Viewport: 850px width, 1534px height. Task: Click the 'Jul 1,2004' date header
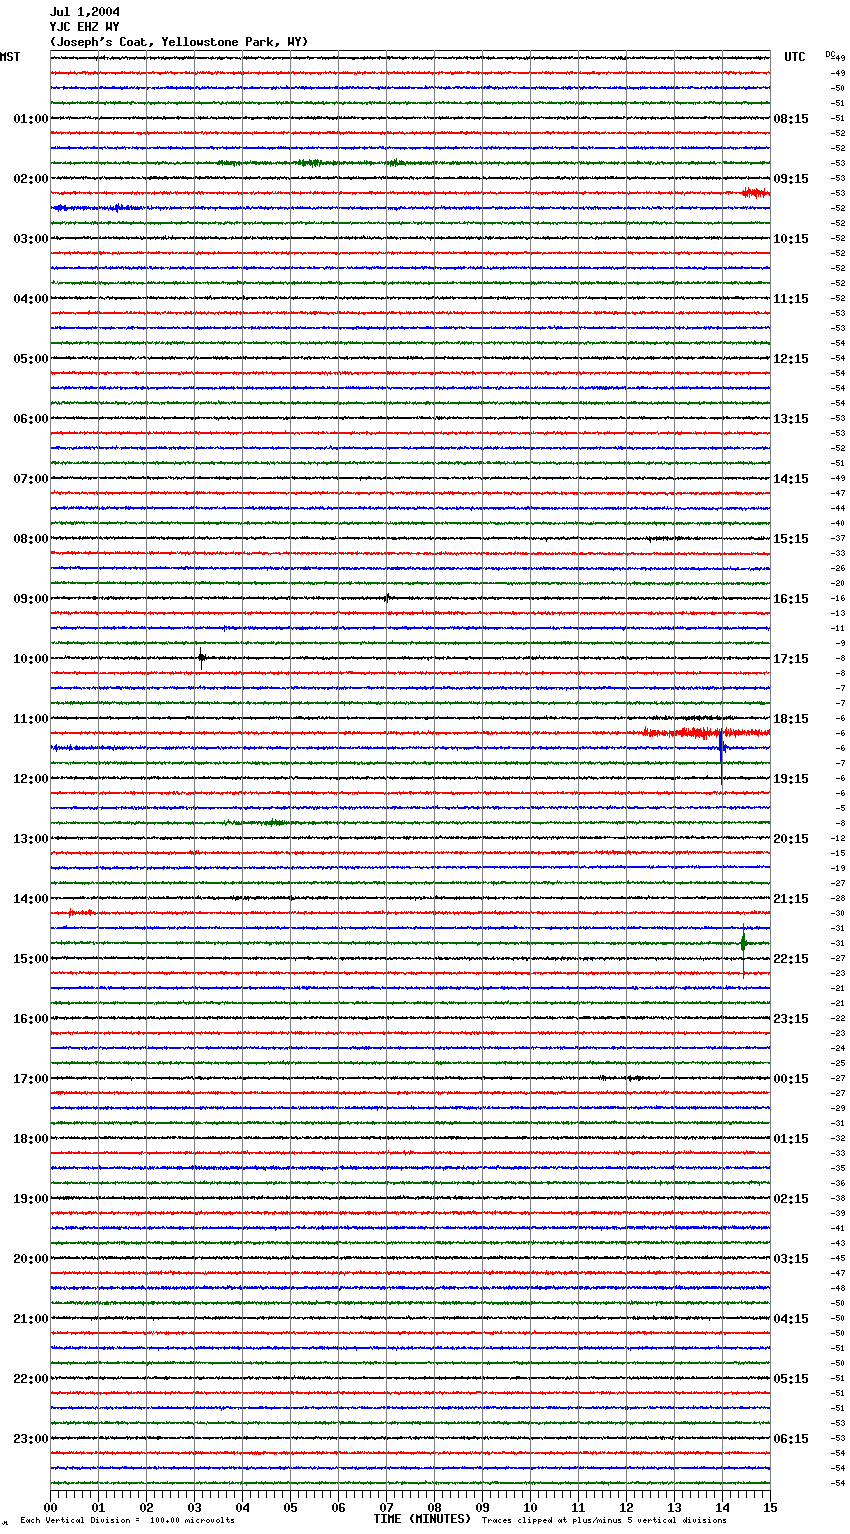pos(85,12)
